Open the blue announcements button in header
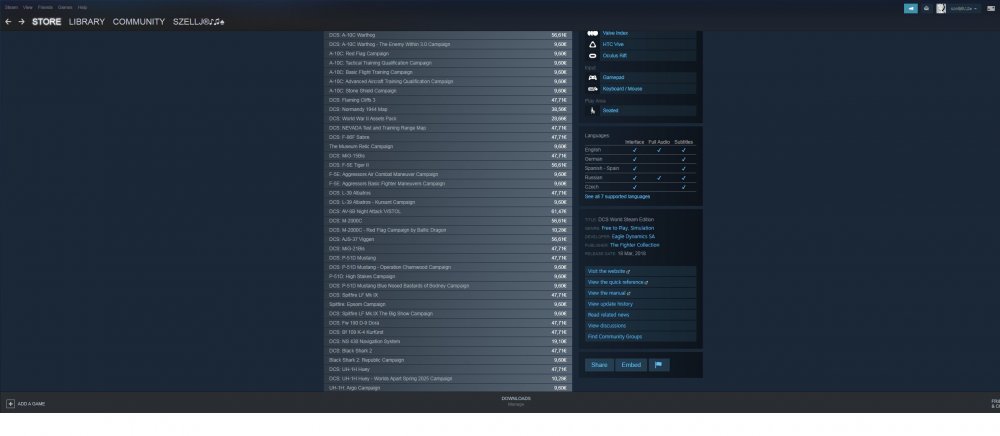 [x=911, y=8]
